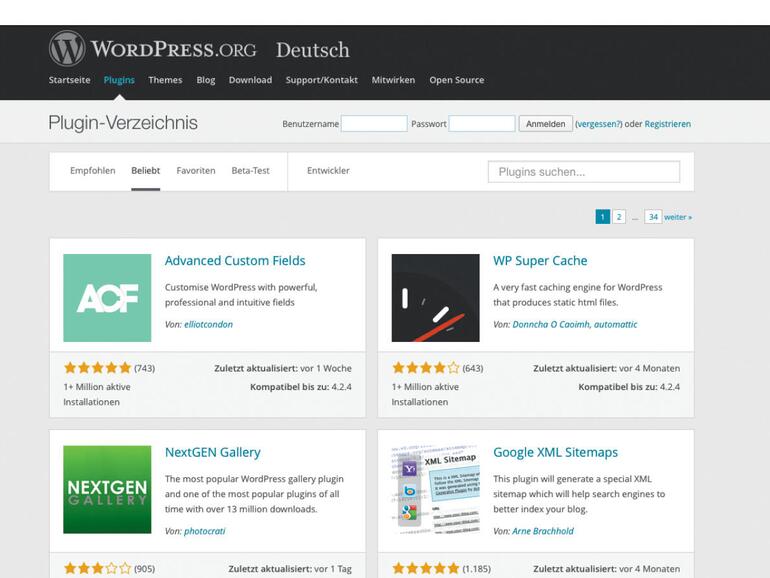The image size is (770, 578).
Task: Open the NextGEN Gallery green icon
Action: pos(107,490)
